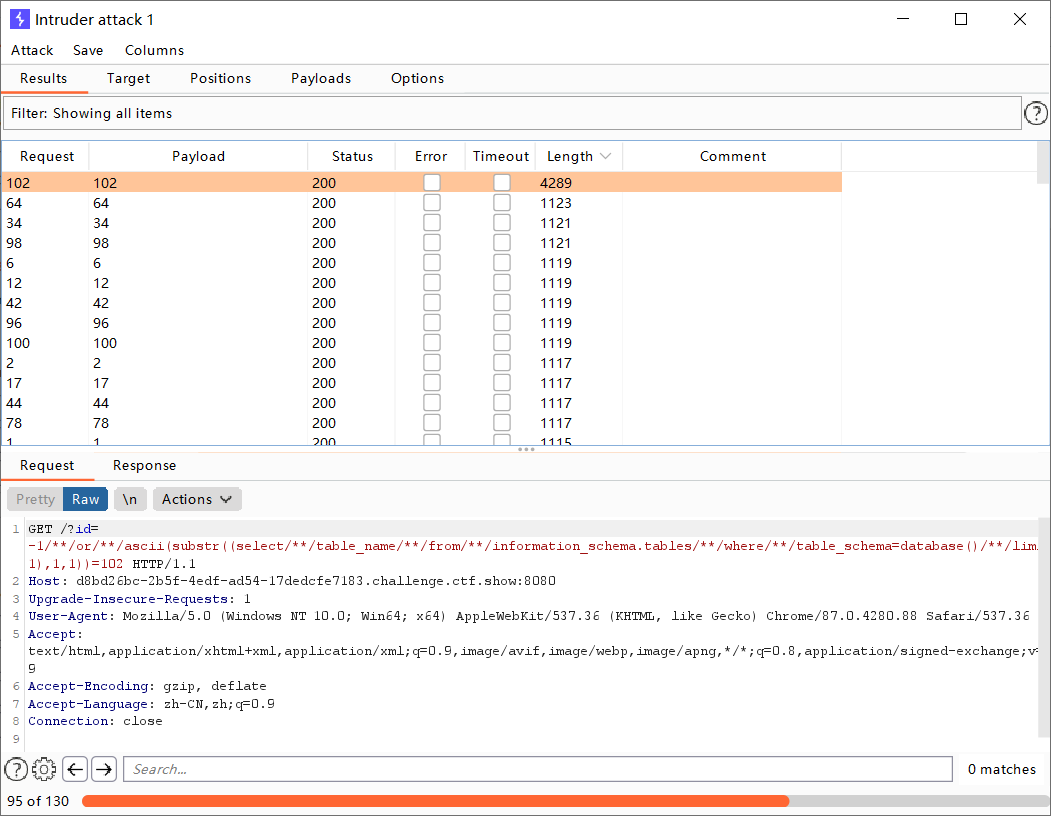Switch to the Payloads tab
Image resolution: width=1051 pixels, height=816 pixels.
pos(321,78)
